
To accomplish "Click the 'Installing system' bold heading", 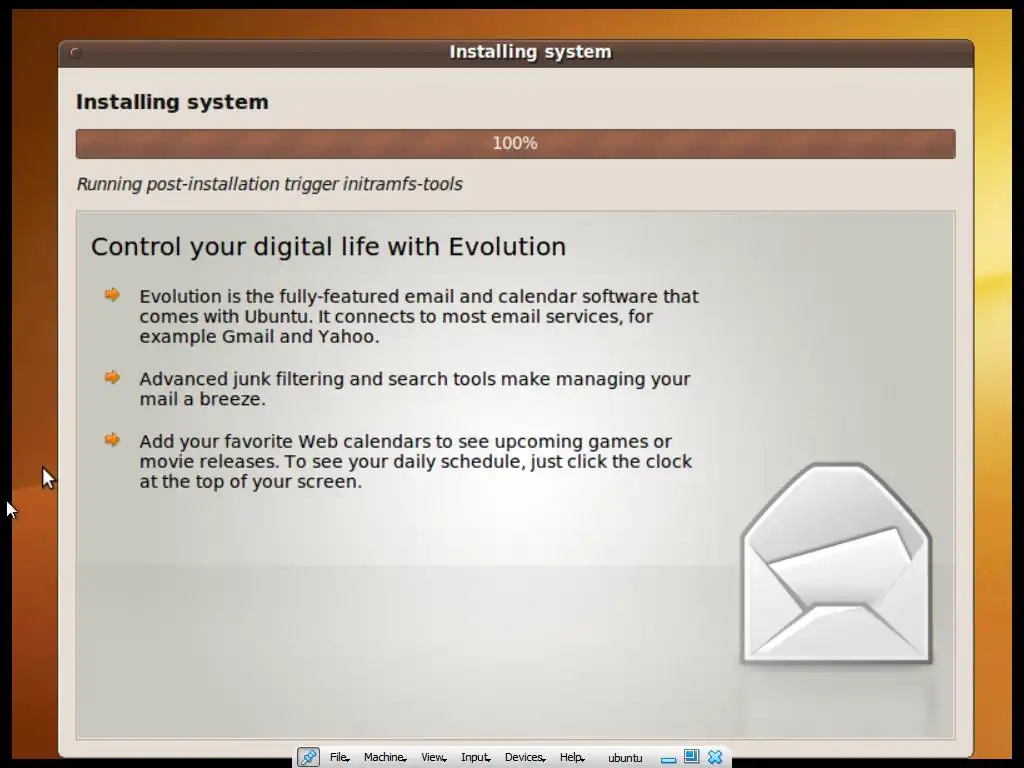I will pos(172,103).
